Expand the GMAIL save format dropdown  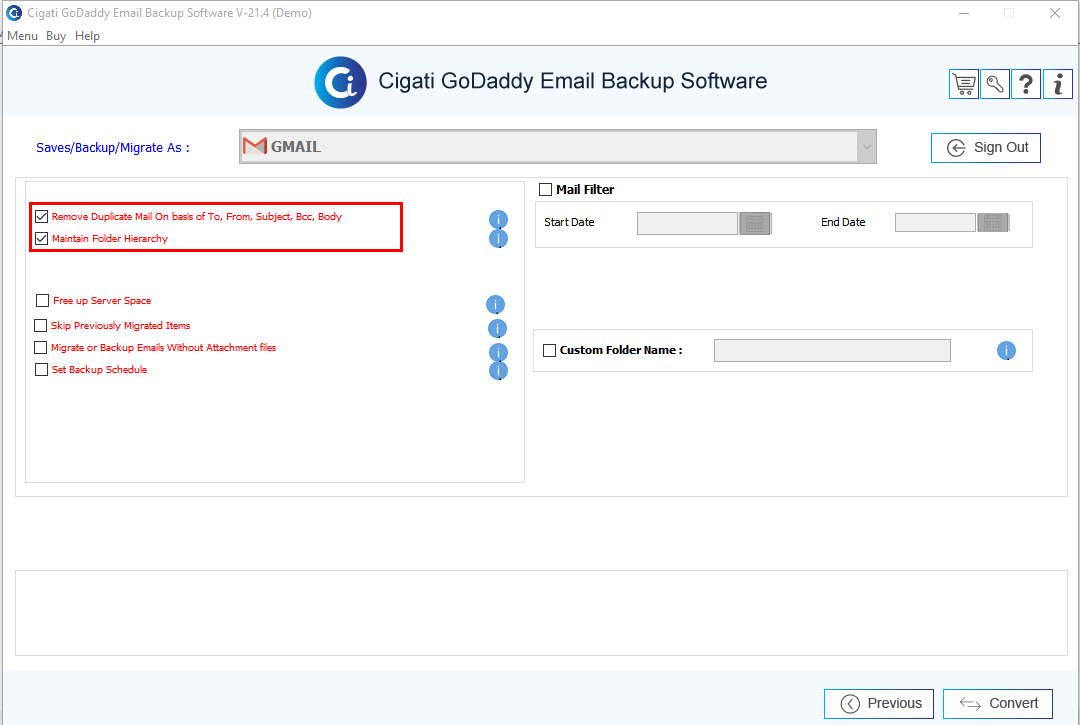(866, 147)
